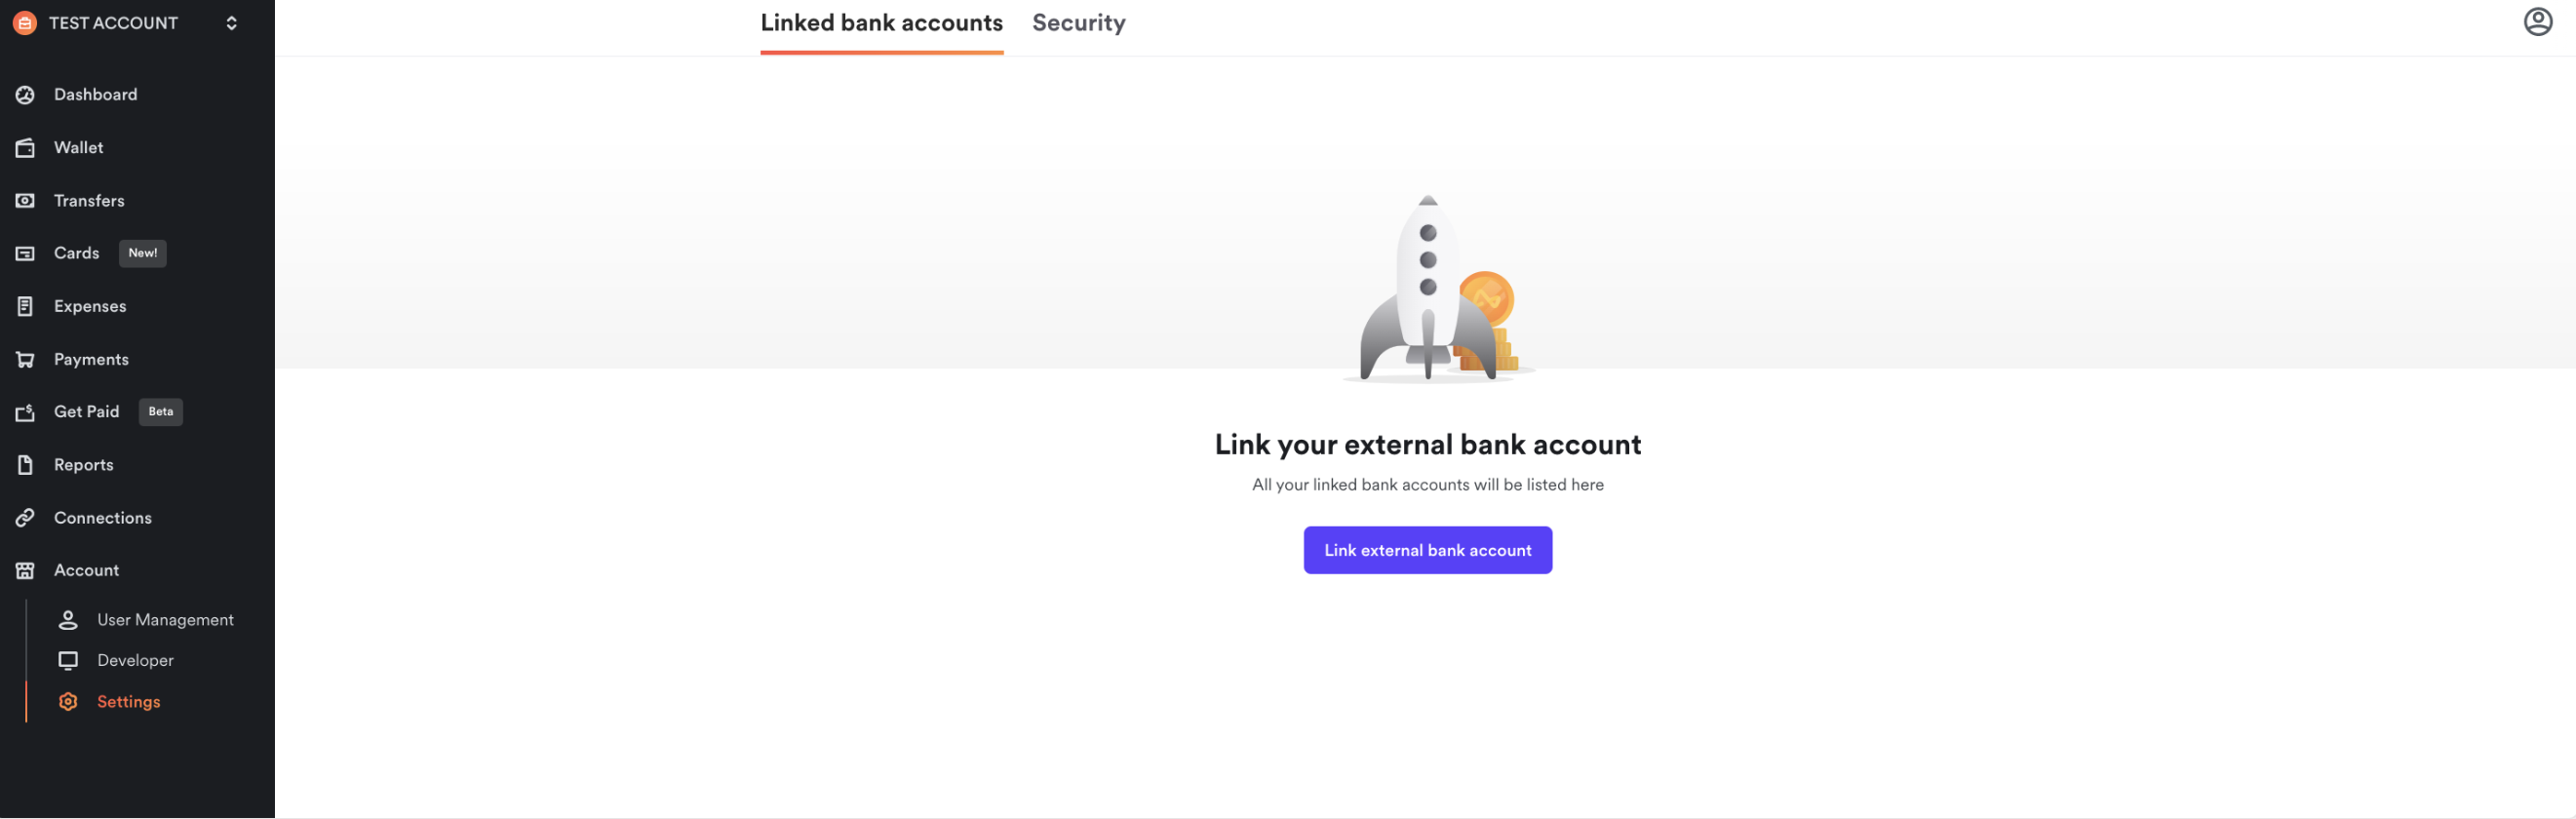Click the Wallet icon in sidebar
Viewport: 2576px width, 819px height.
[25, 148]
